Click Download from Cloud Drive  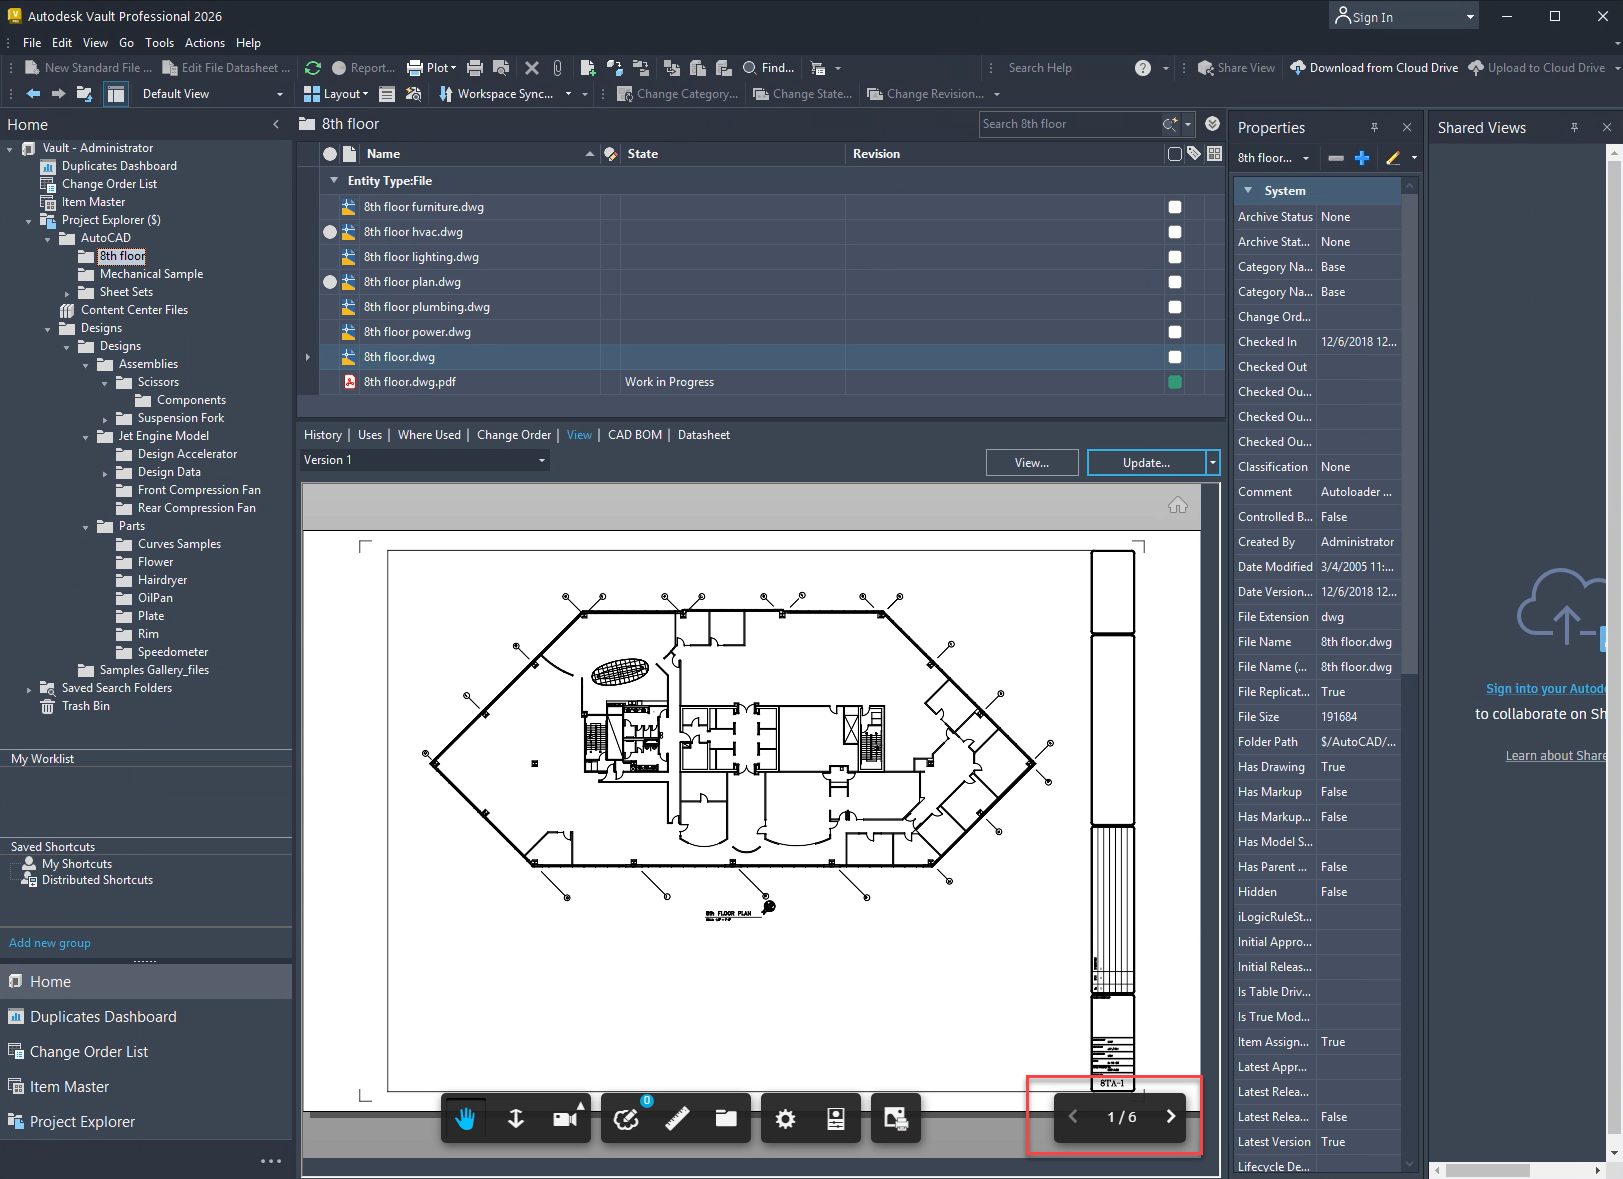[1374, 67]
